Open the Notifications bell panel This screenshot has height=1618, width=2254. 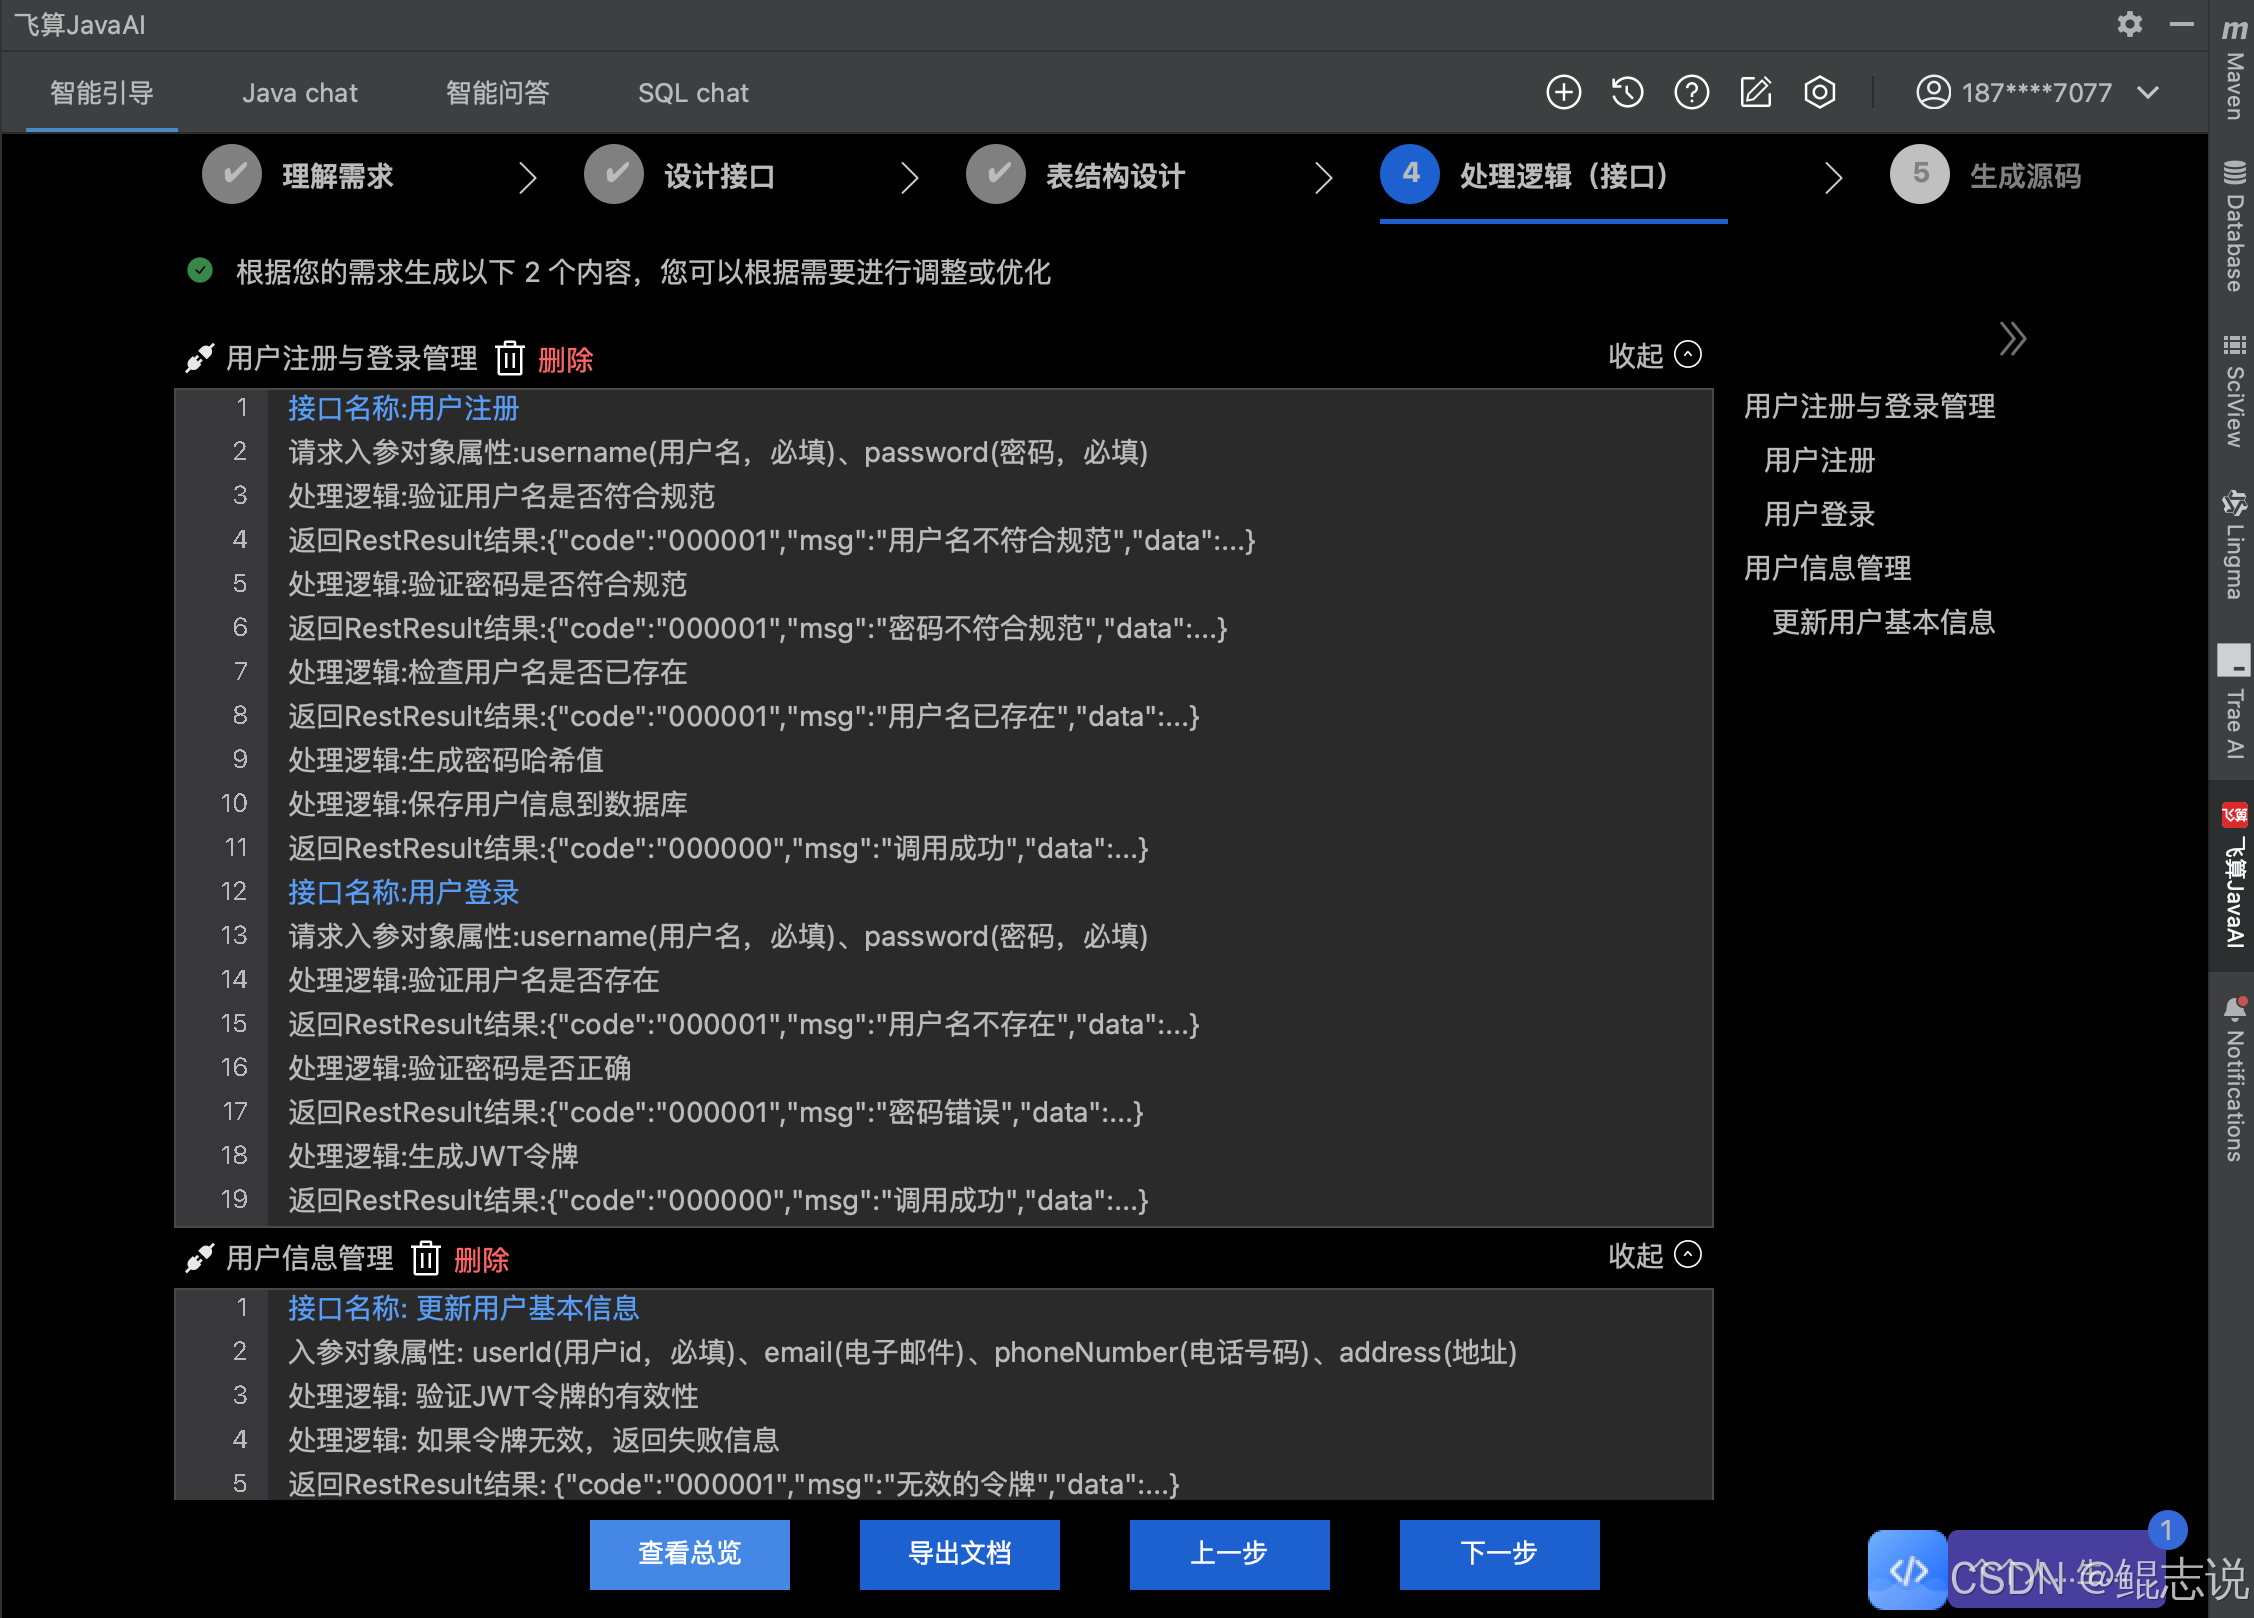(x=2233, y=1078)
